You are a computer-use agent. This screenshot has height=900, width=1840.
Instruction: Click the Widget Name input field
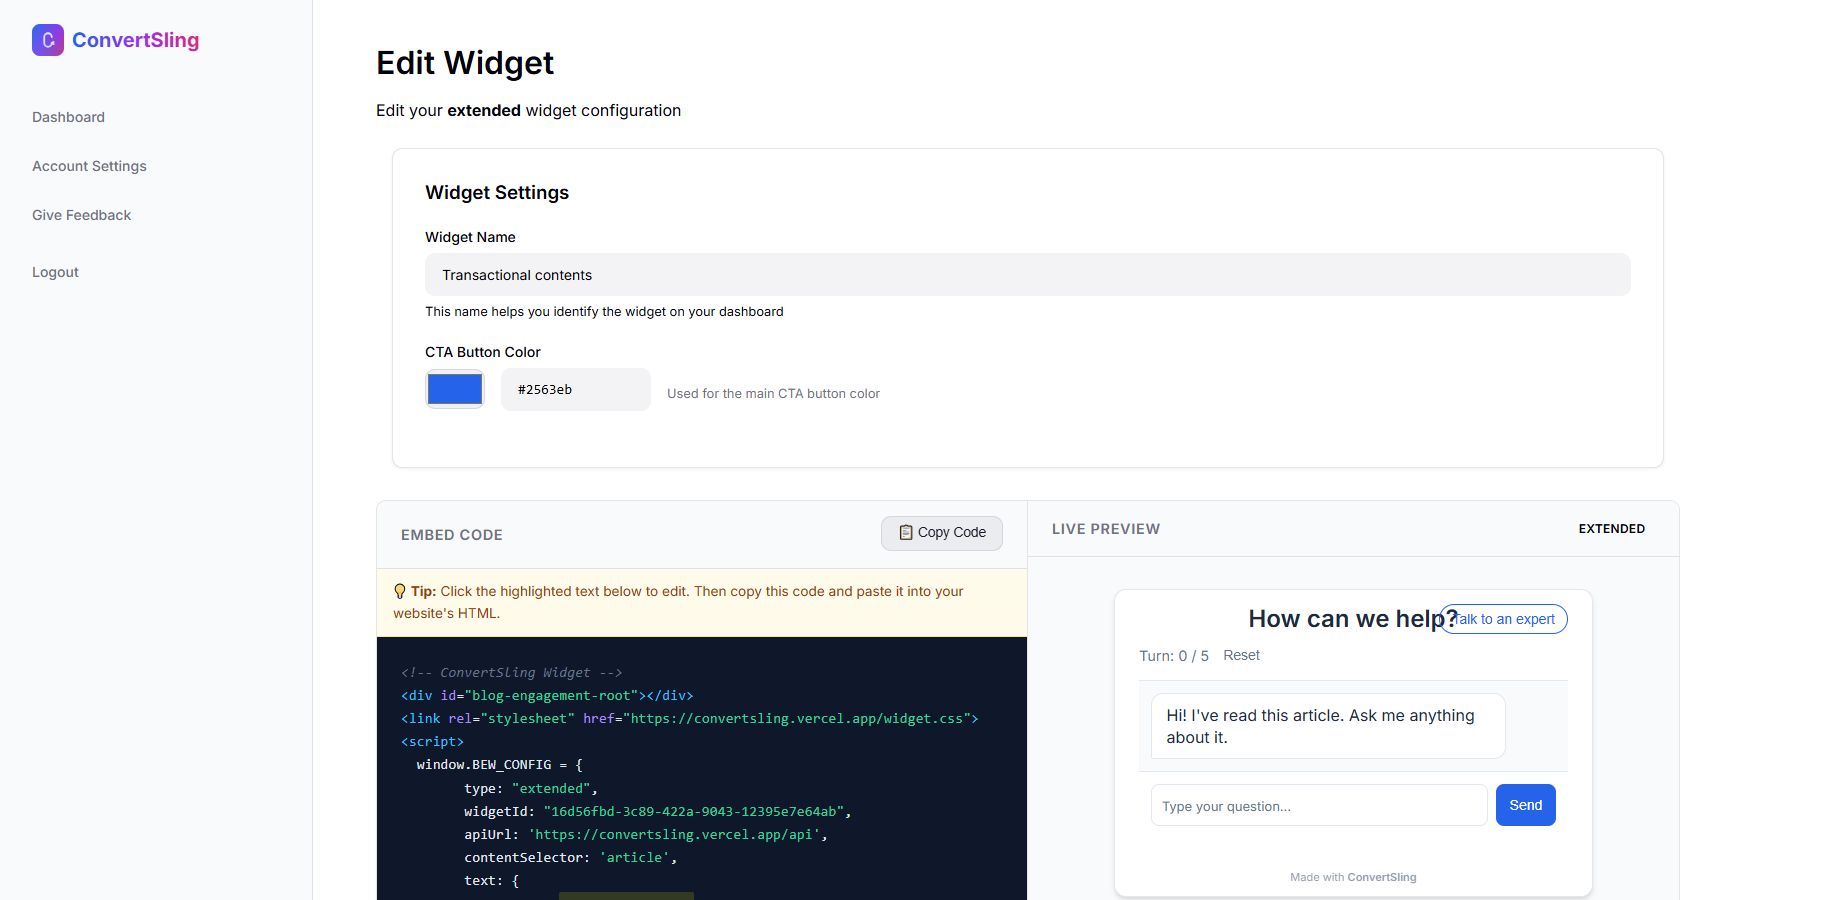(x=1027, y=274)
